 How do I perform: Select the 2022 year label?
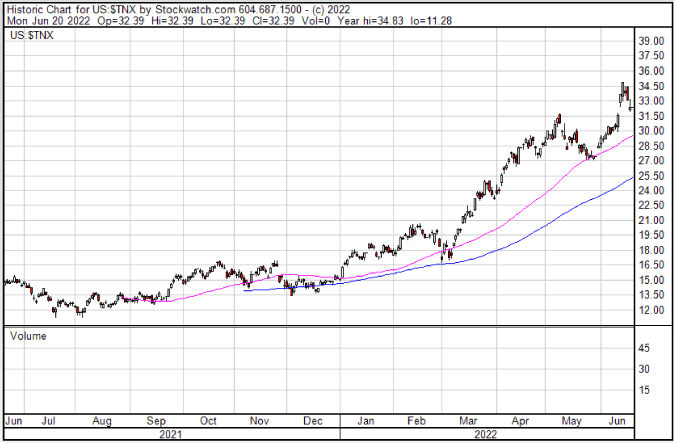pyautogui.click(x=486, y=434)
